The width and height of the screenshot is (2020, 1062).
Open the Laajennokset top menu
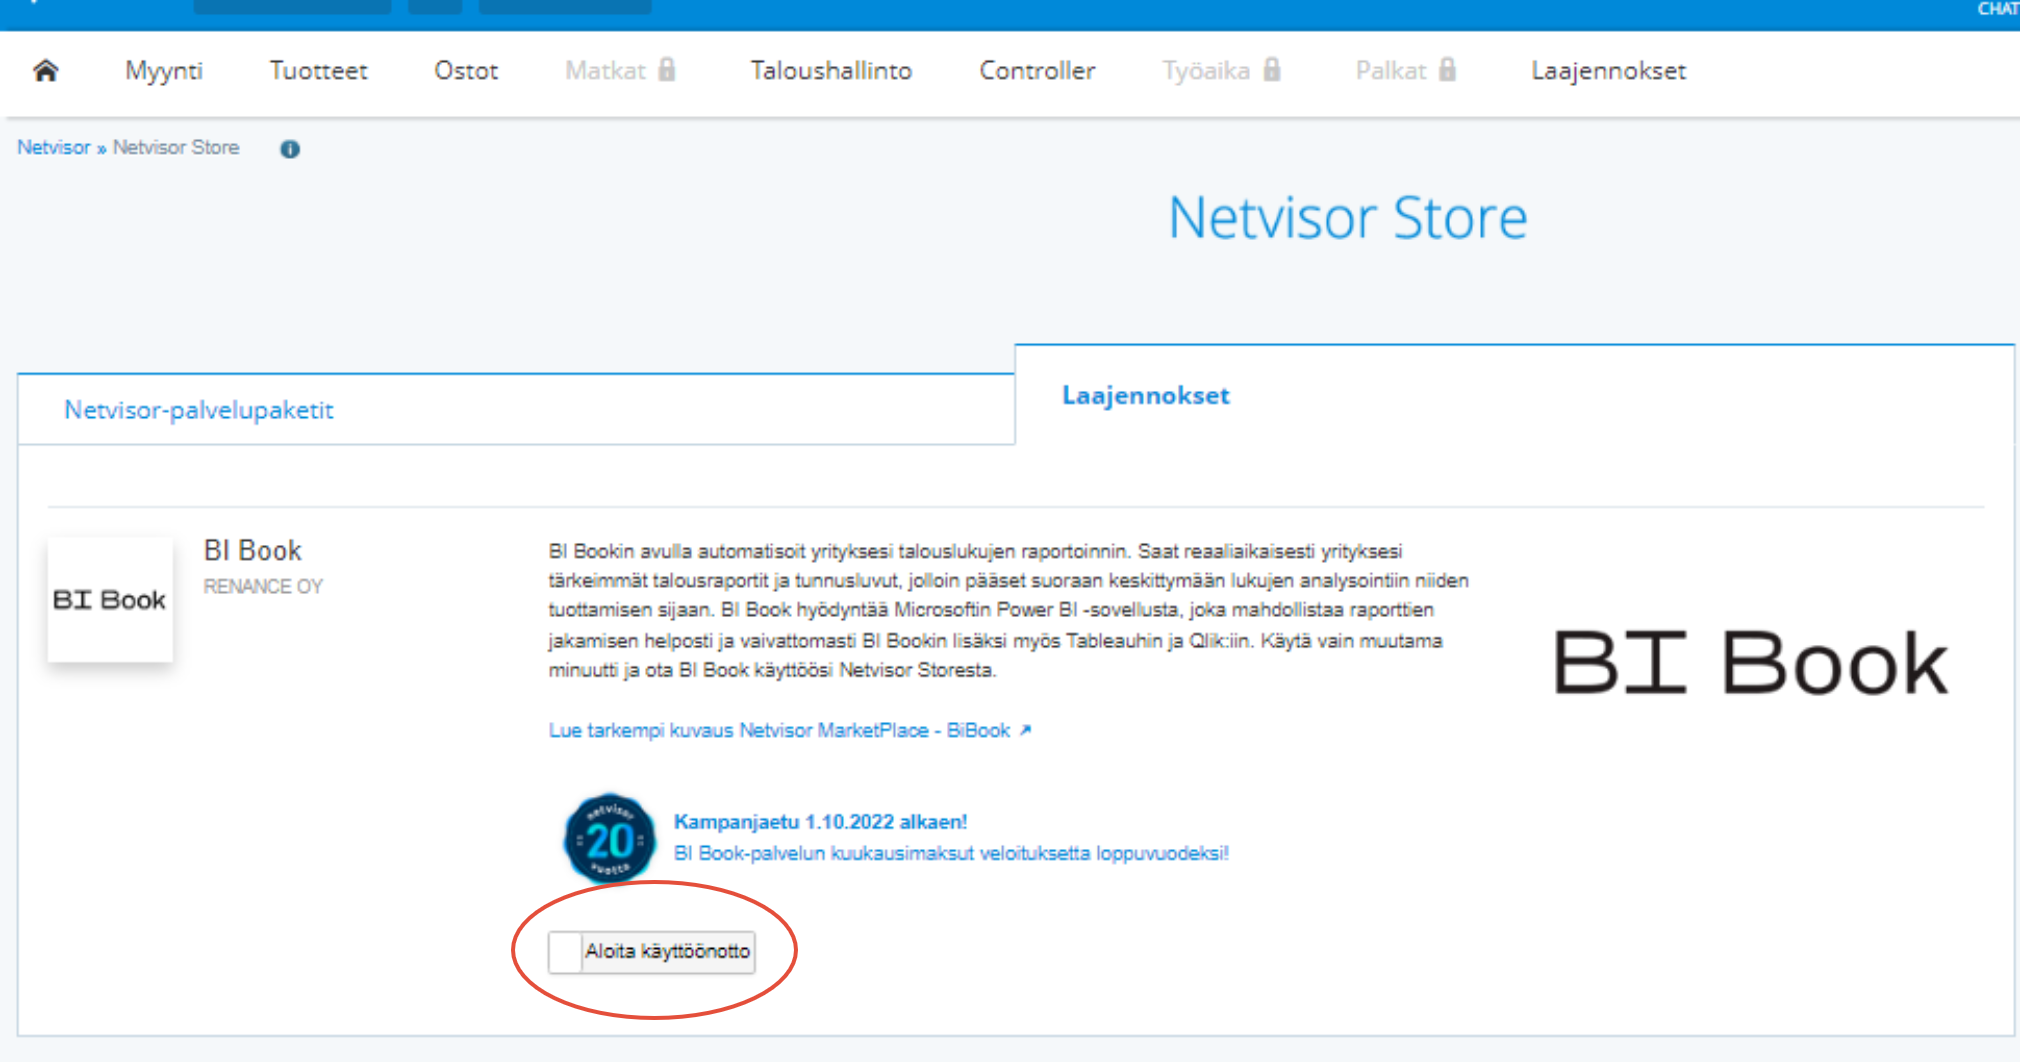click(1608, 71)
